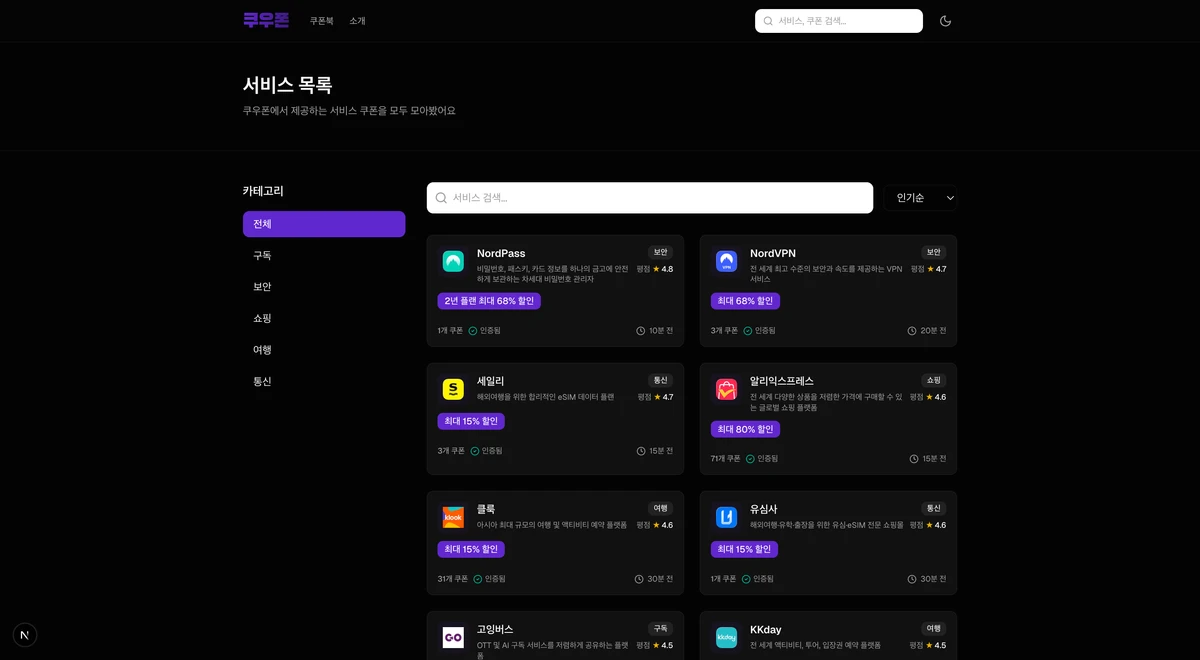The height and width of the screenshot is (660, 1200).
Task: Click 쇼핑 tag on 알리익스프레스 card
Action: [x=934, y=381]
